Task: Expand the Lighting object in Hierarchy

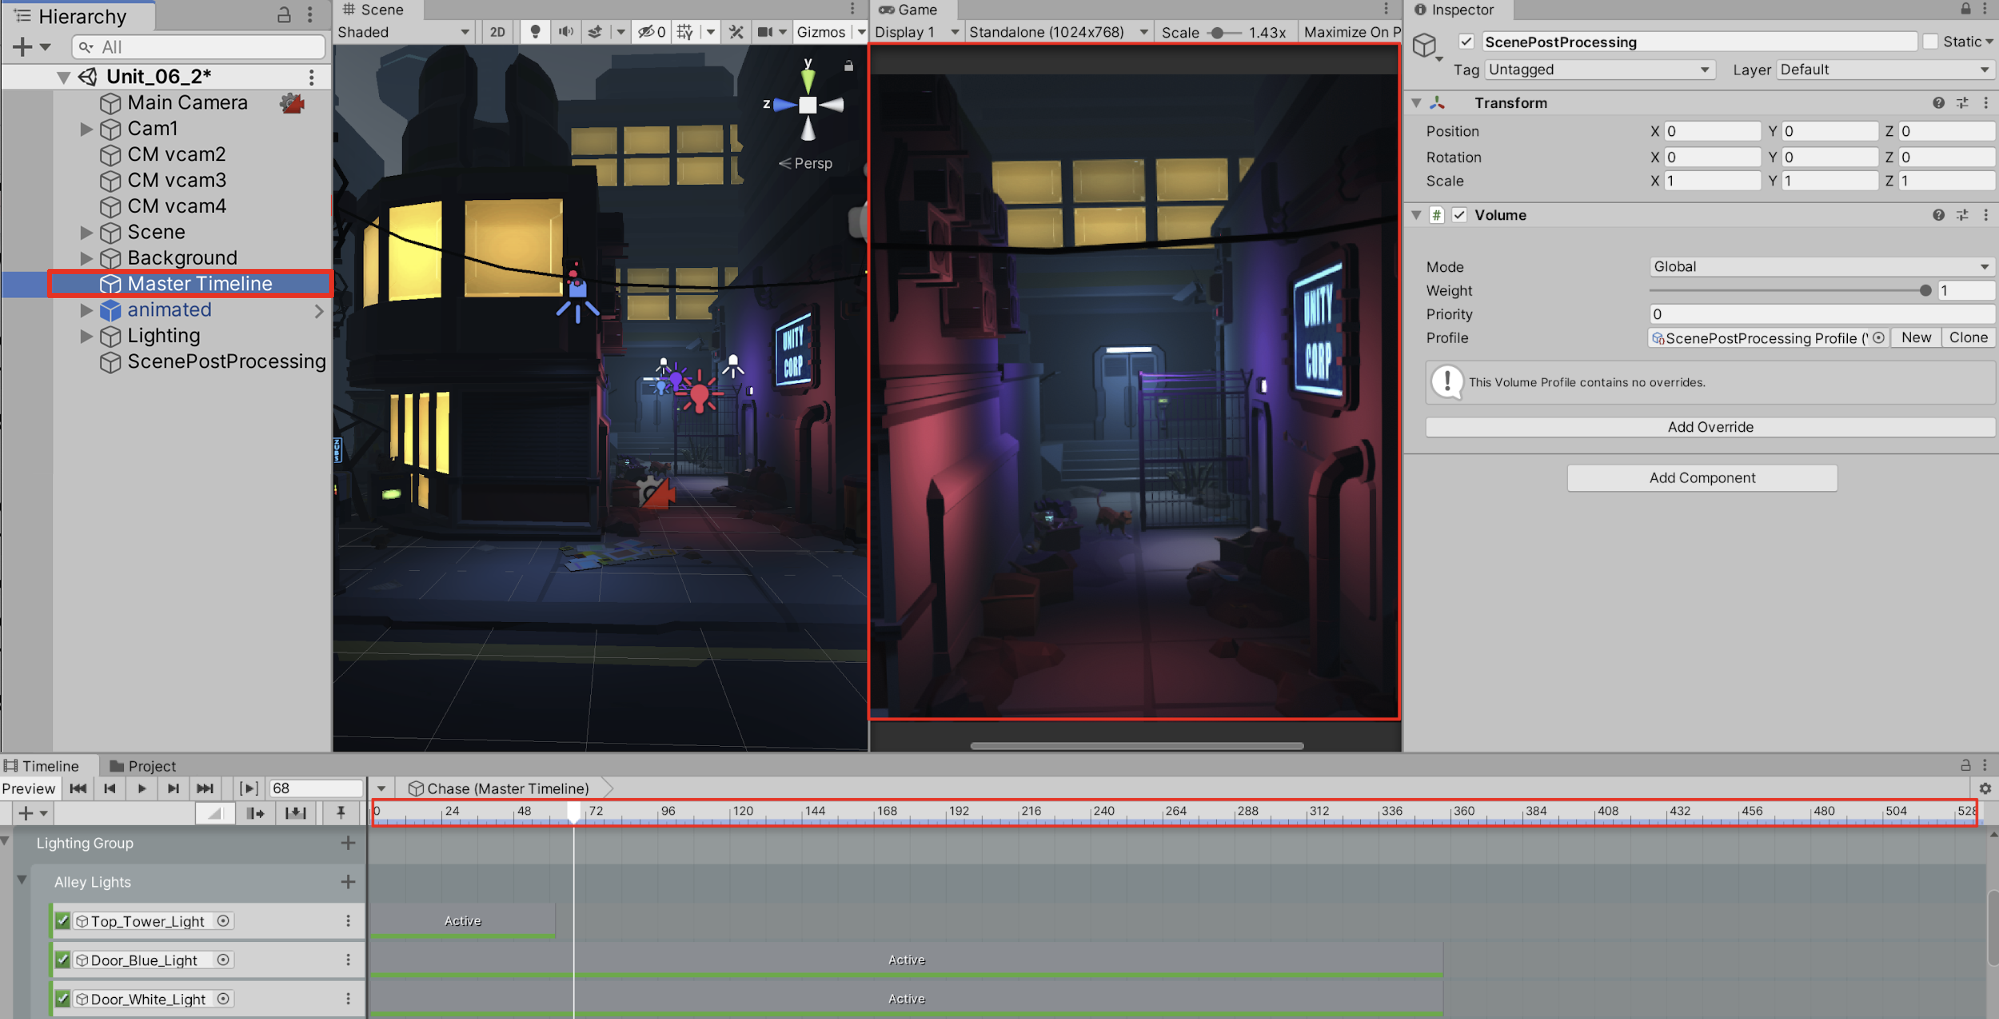Action: tap(87, 336)
